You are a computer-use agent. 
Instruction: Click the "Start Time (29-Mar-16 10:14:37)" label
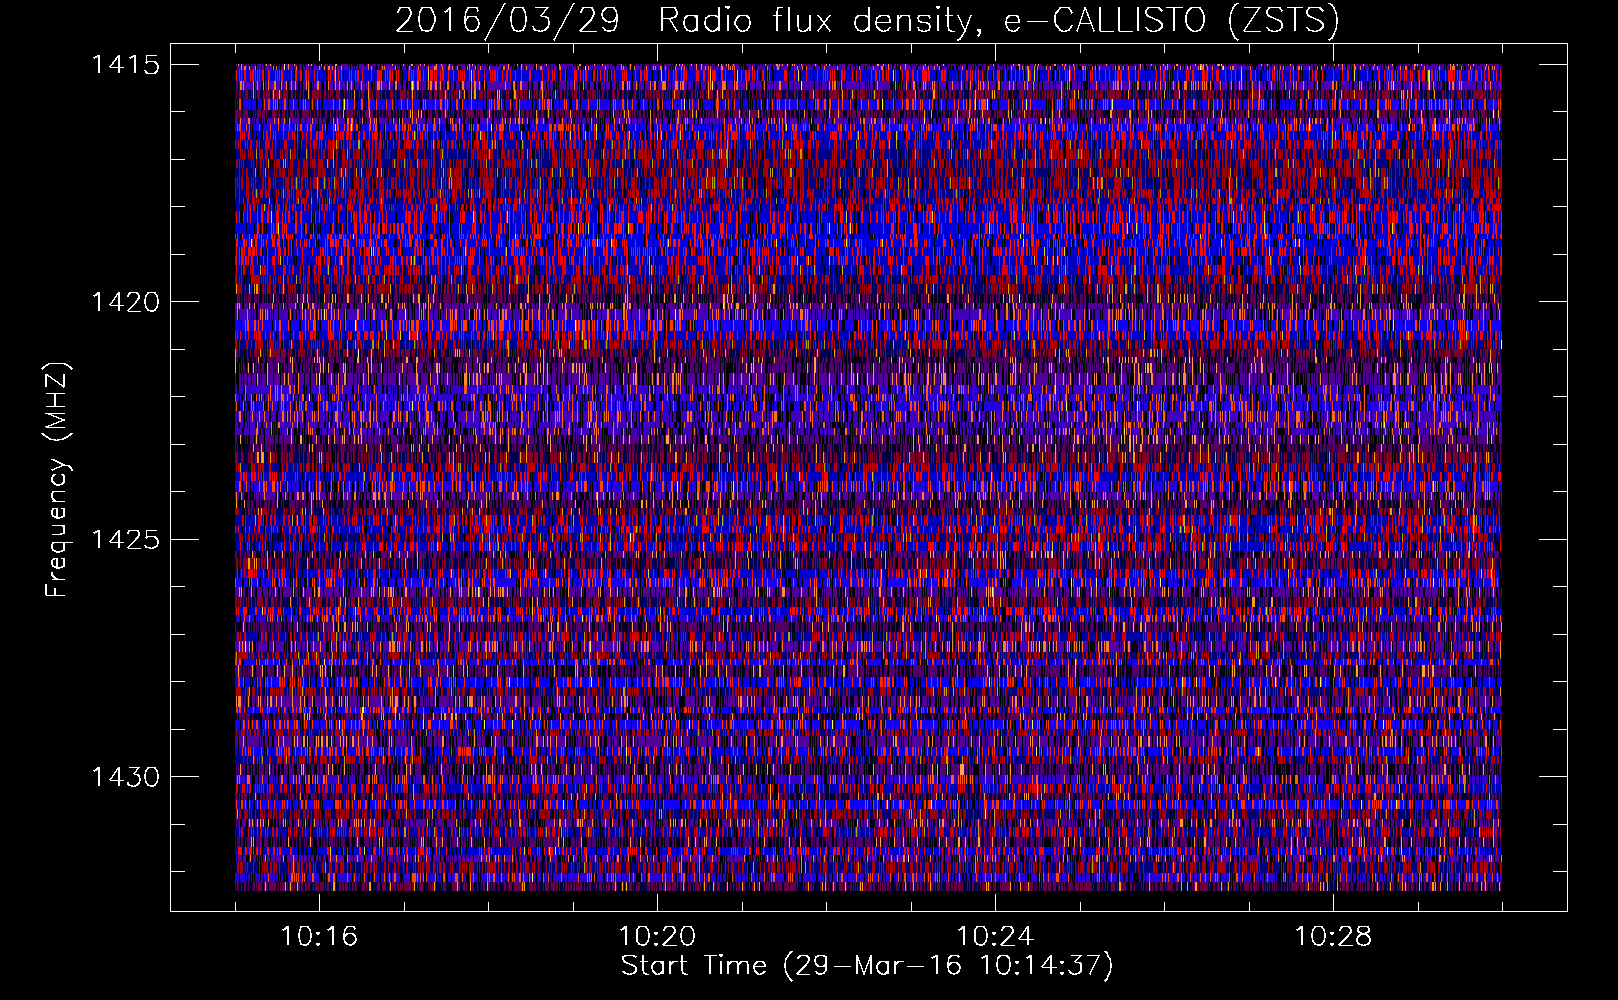(867, 966)
